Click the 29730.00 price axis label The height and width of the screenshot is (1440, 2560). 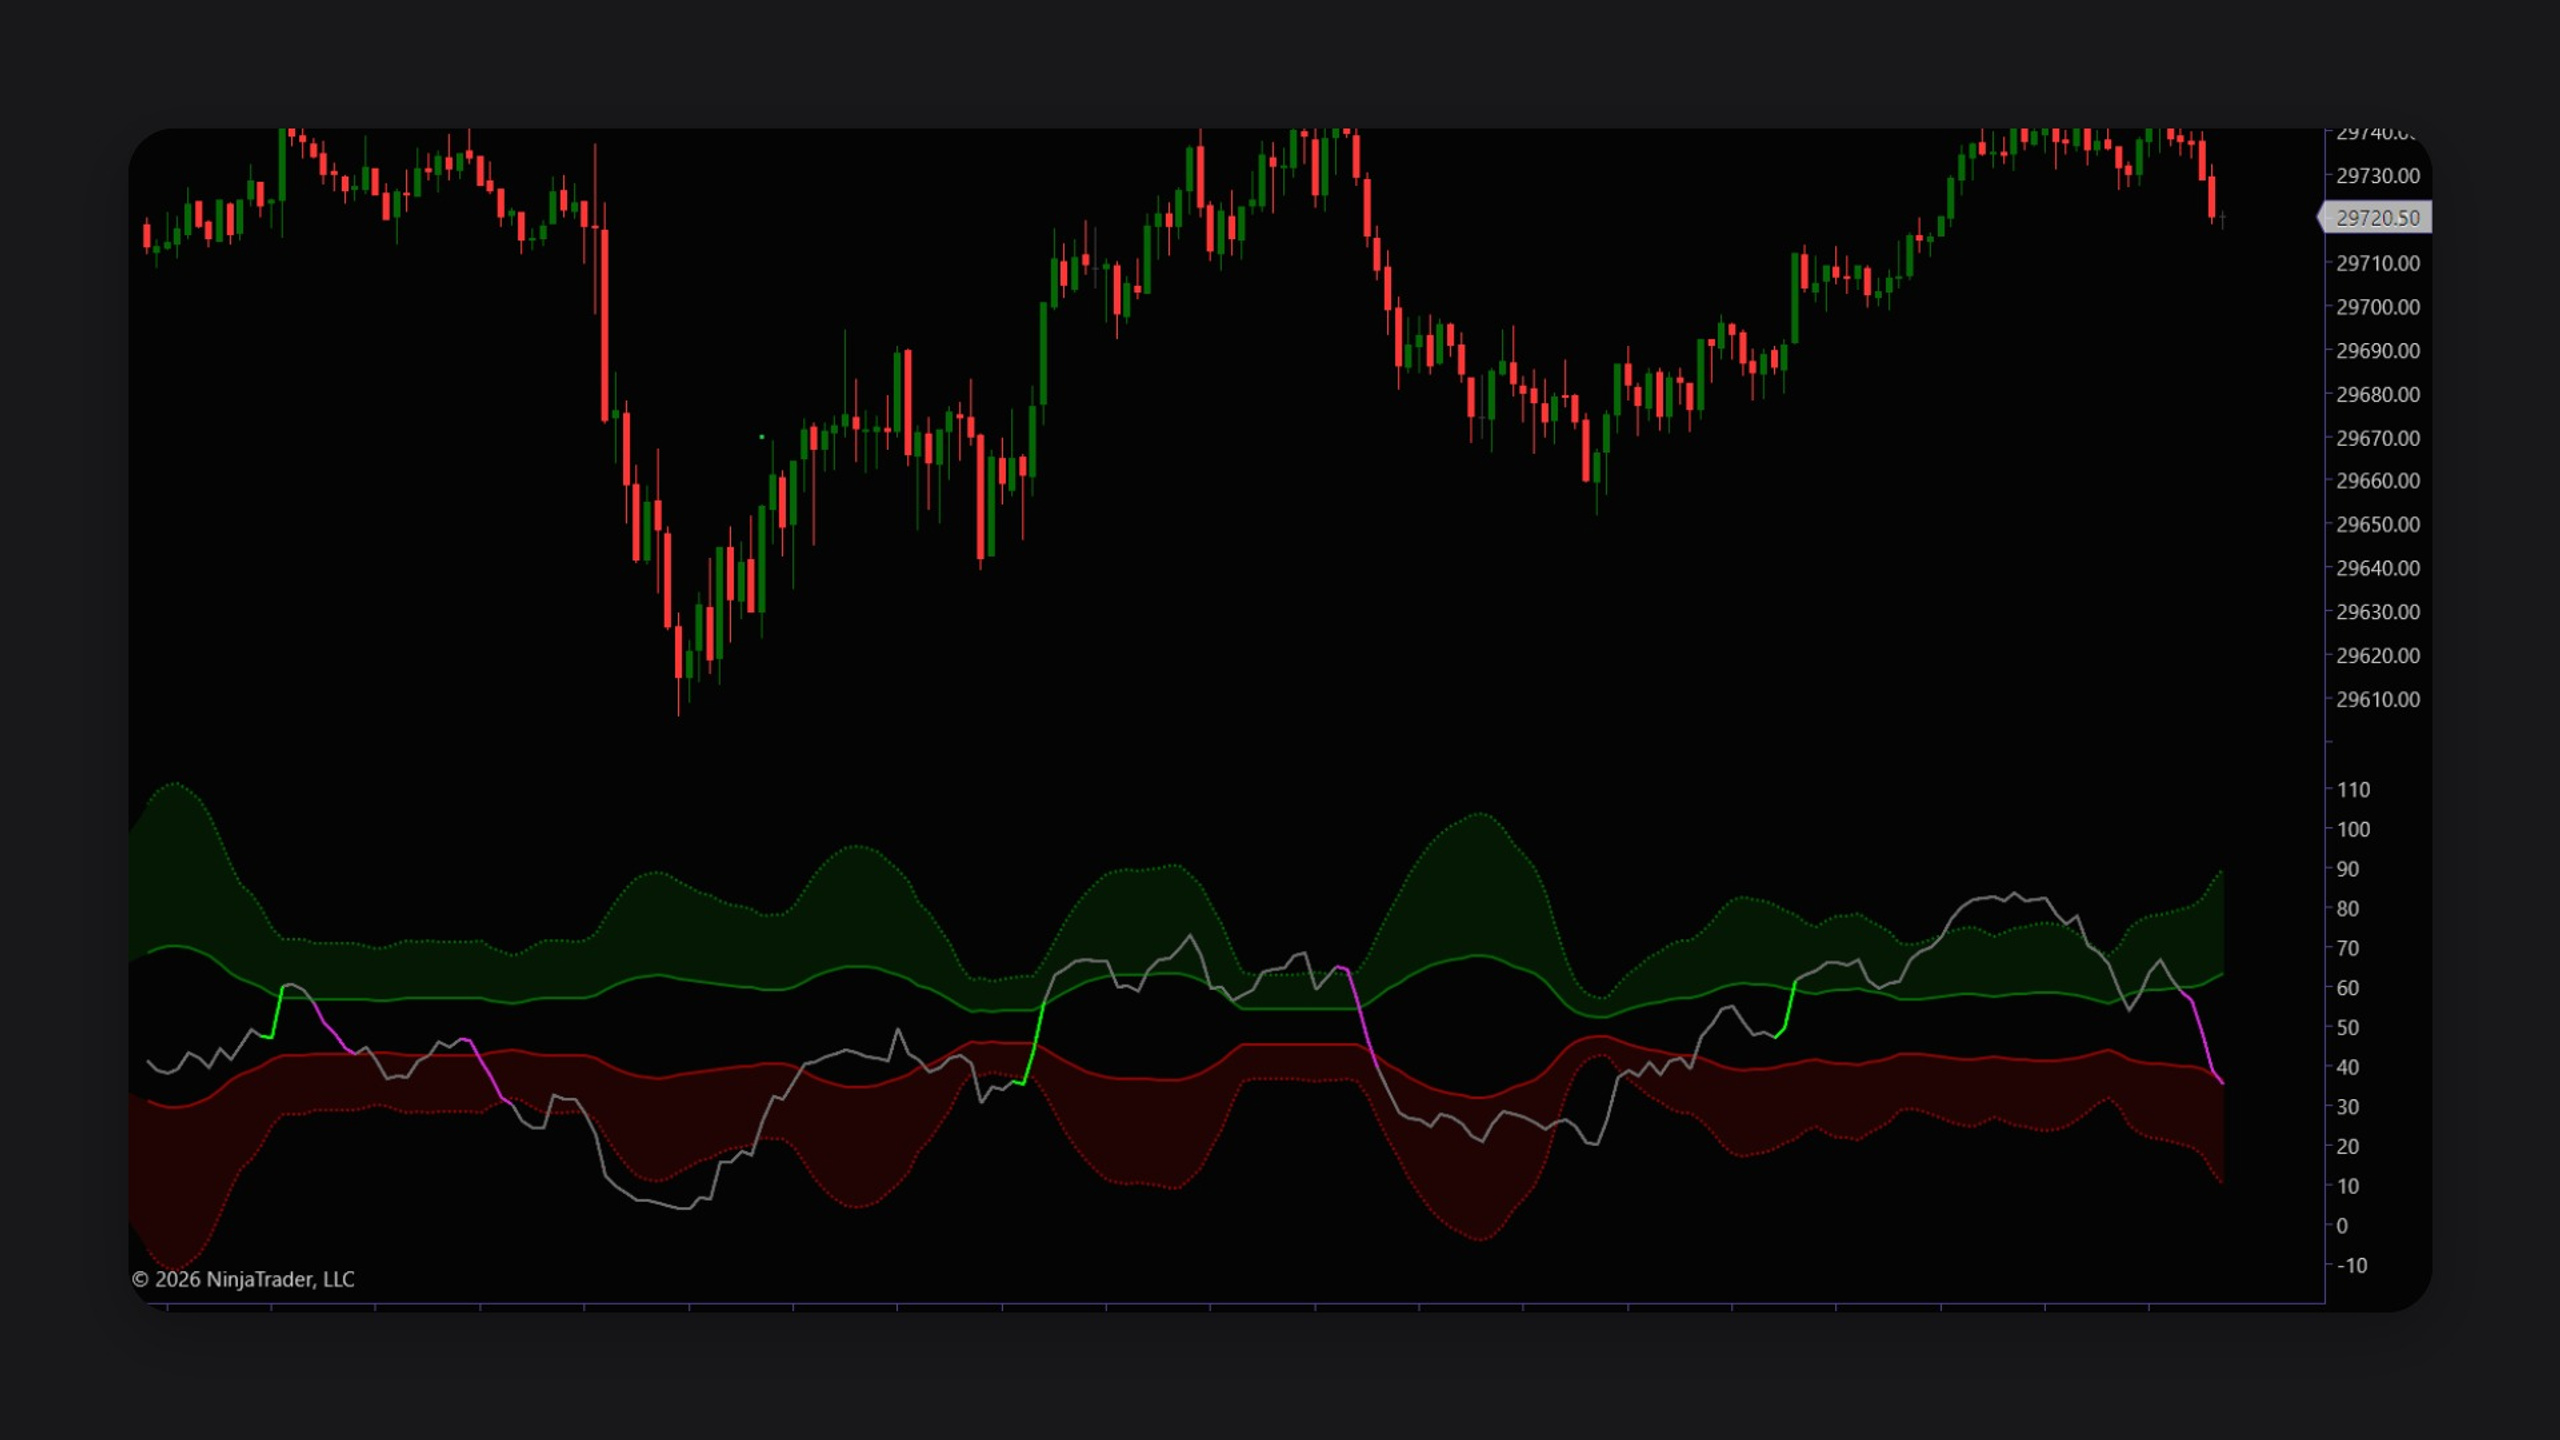click(x=2377, y=176)
